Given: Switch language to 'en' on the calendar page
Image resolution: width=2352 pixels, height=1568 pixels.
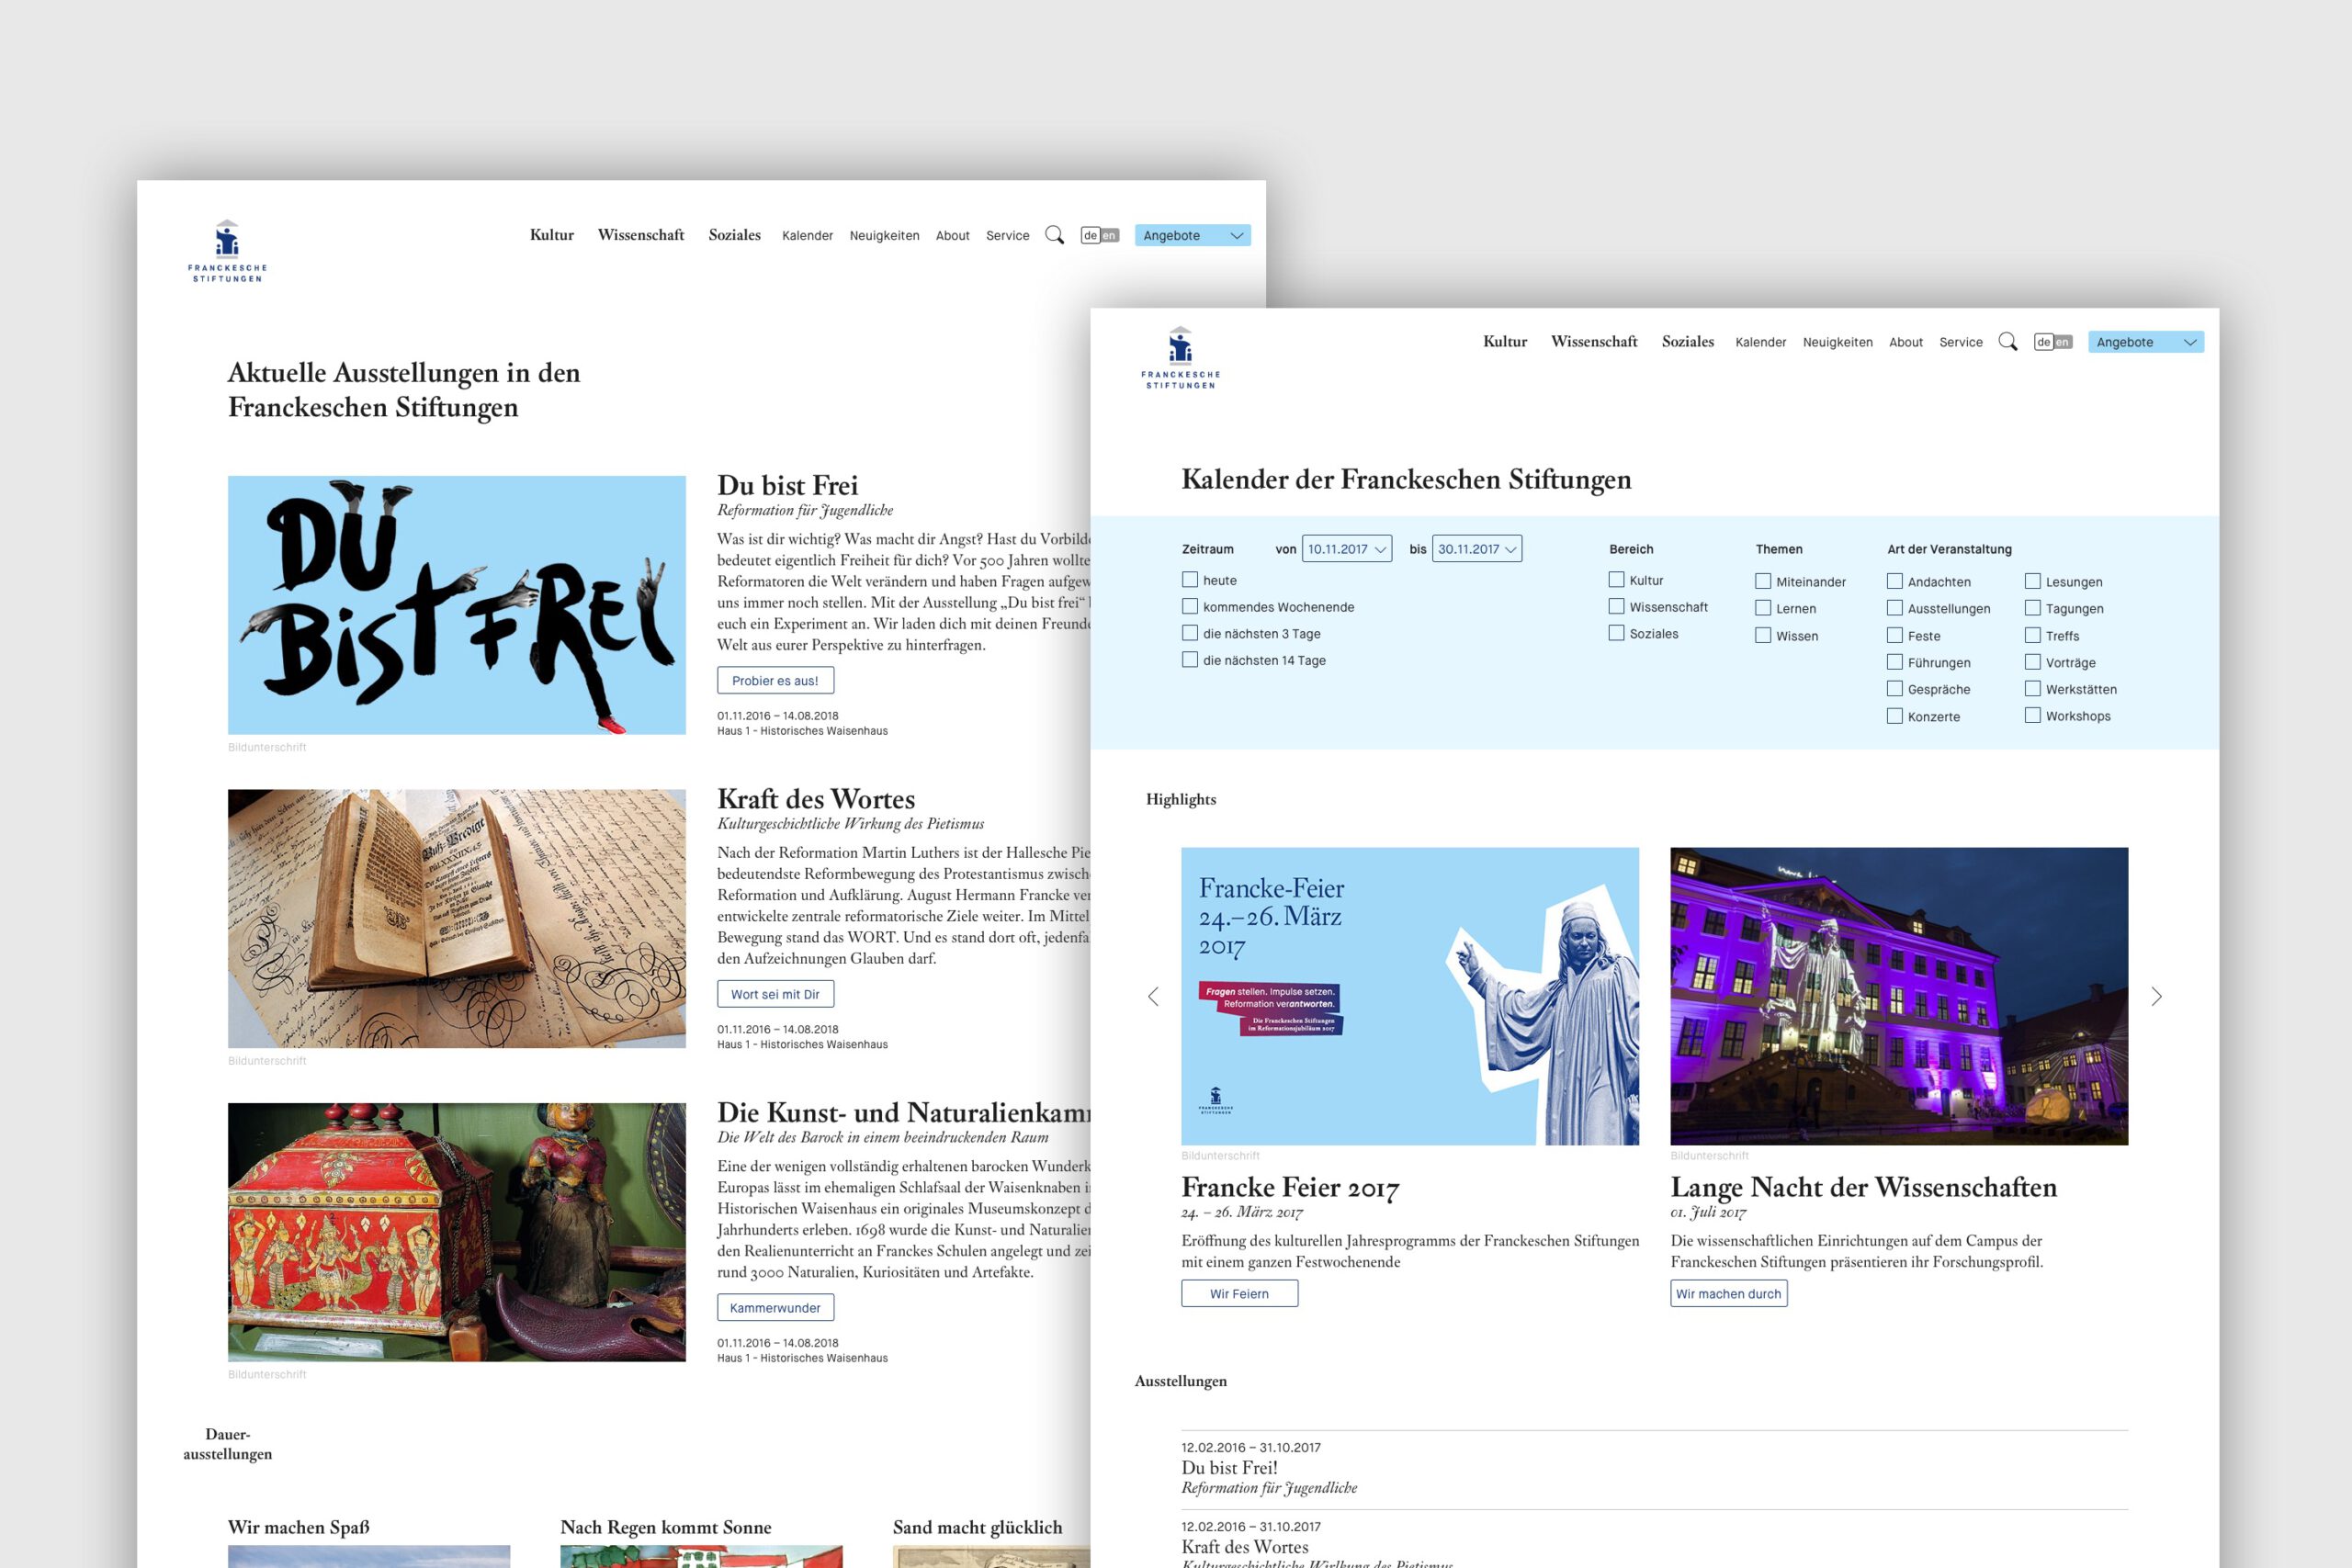Looking at the screenshot, I should (x=2062, y=342).
